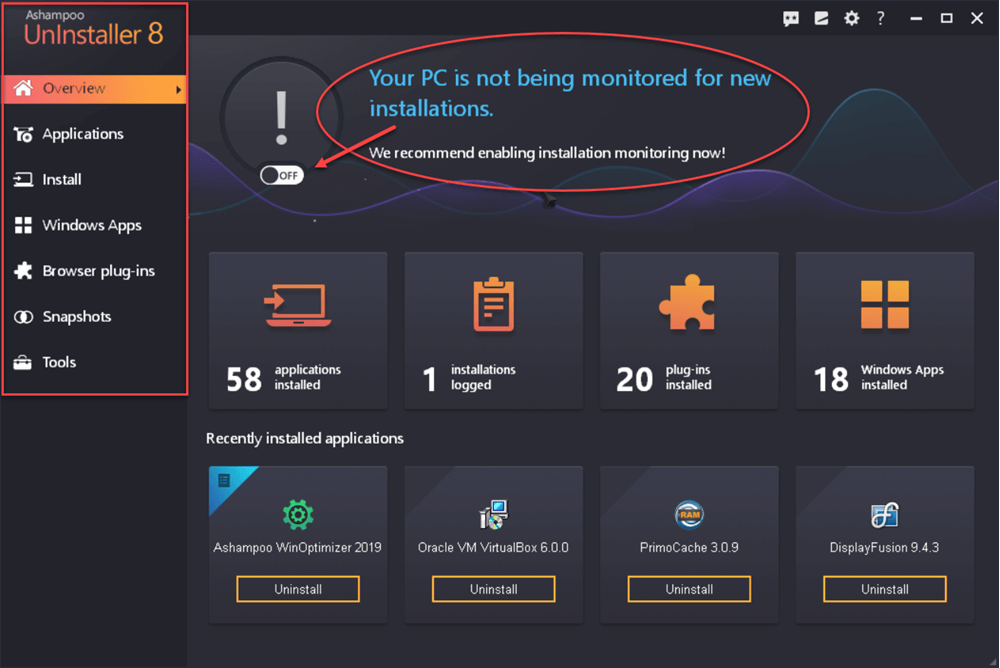The image size is (1000, 668).
Task: Click the Oracle VM VirtualBox icon
Action: 494,514
